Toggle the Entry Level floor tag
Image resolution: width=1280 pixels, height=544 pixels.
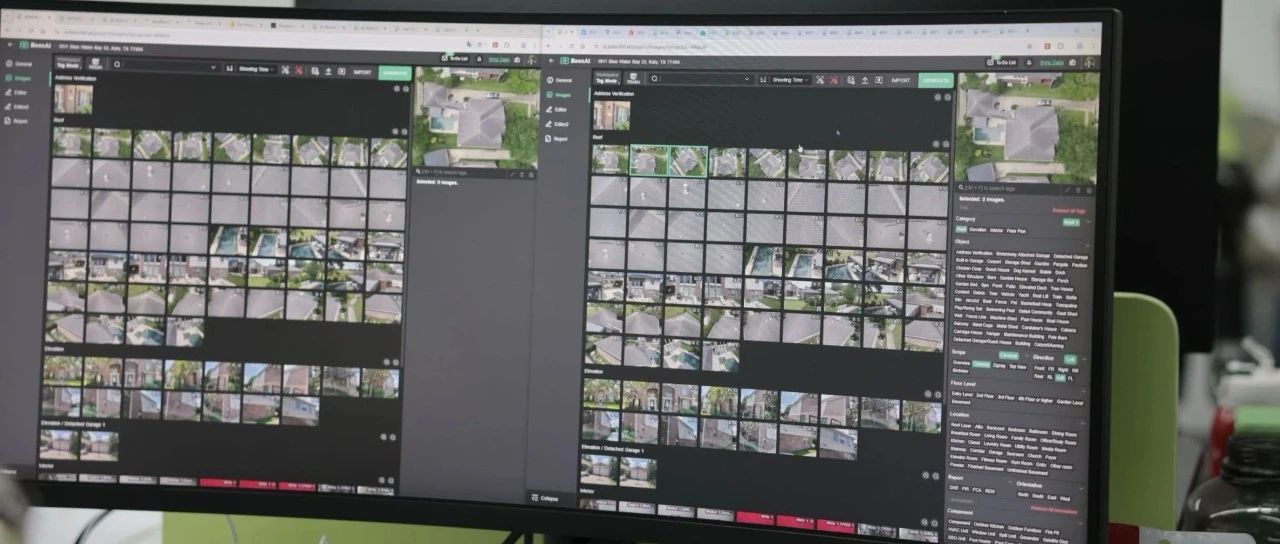[962, 395]
